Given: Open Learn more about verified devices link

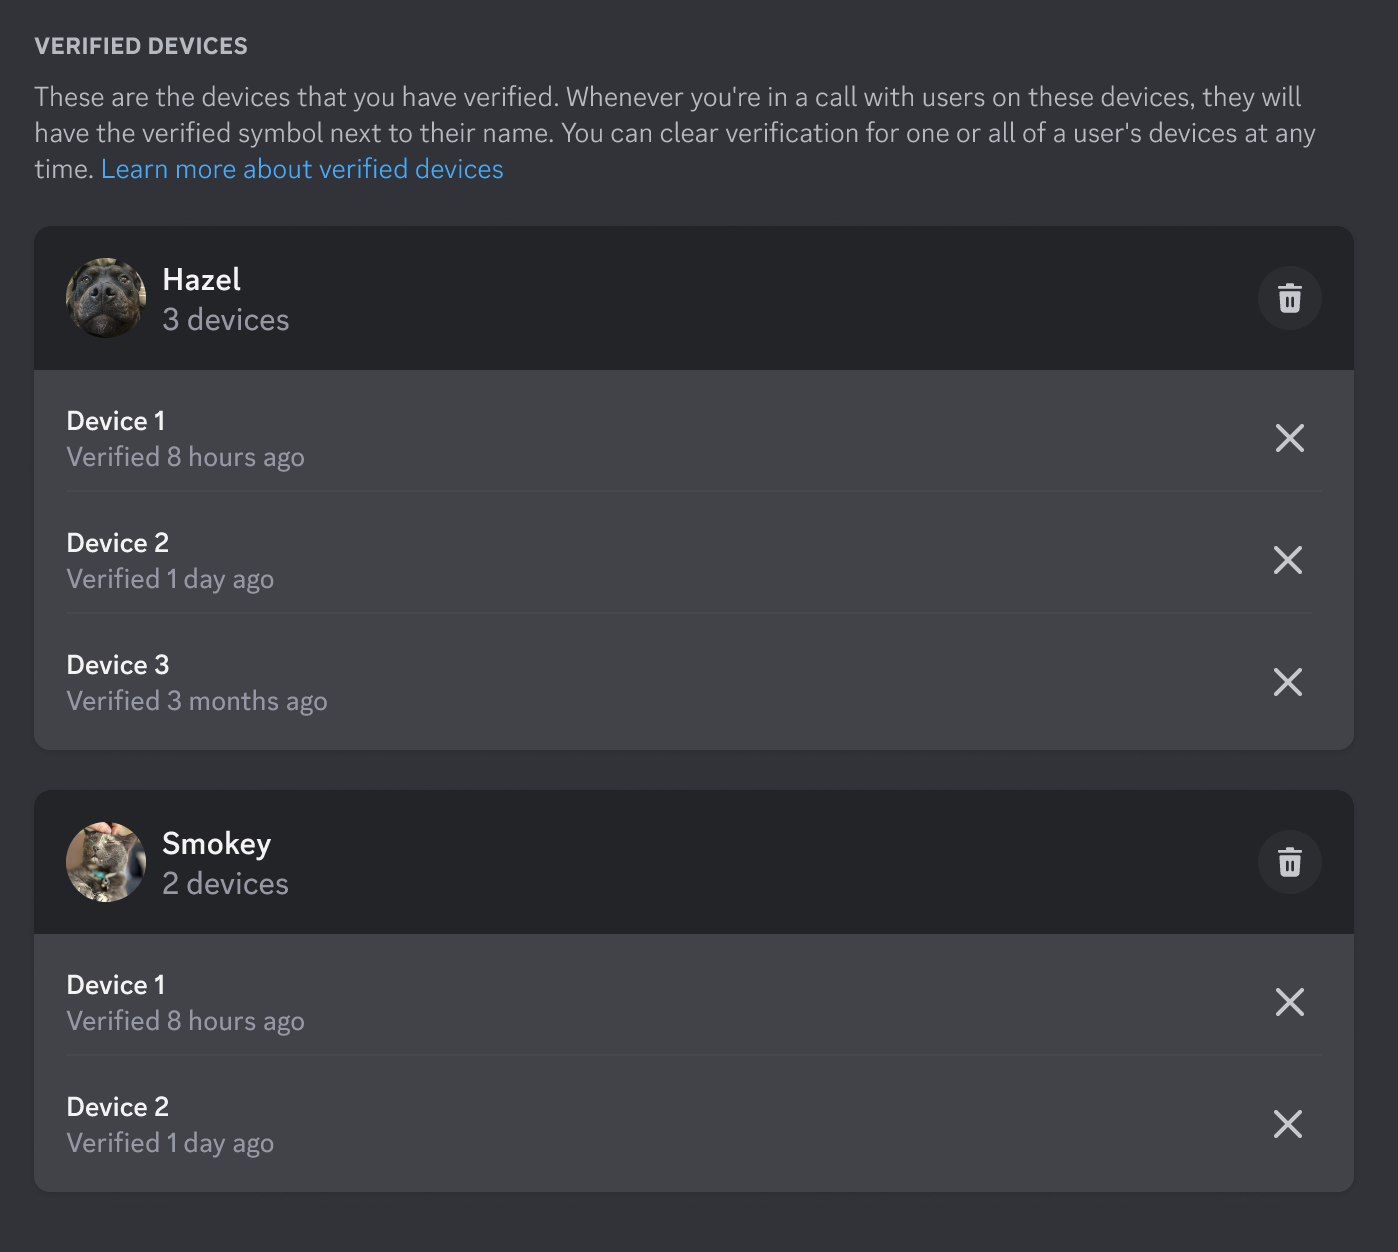Looking at the screenshot, I should tap(302, 169).
